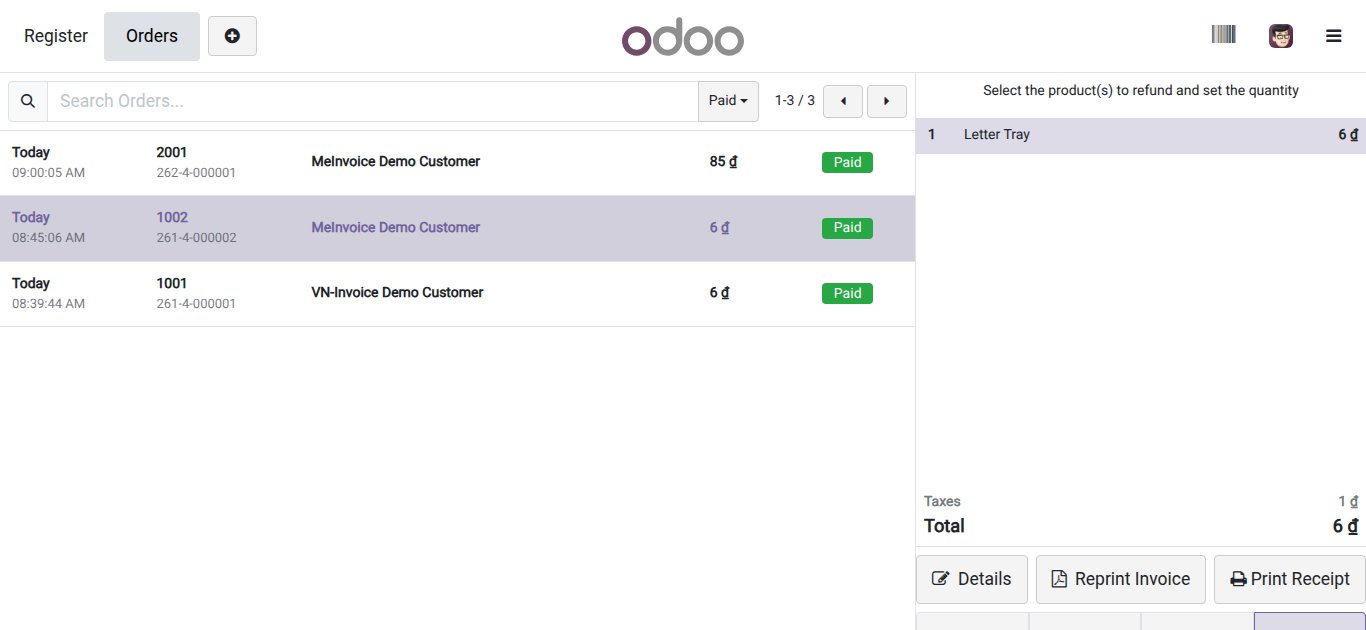Expand the Paid filter dropdown

(x=728, y=101)
